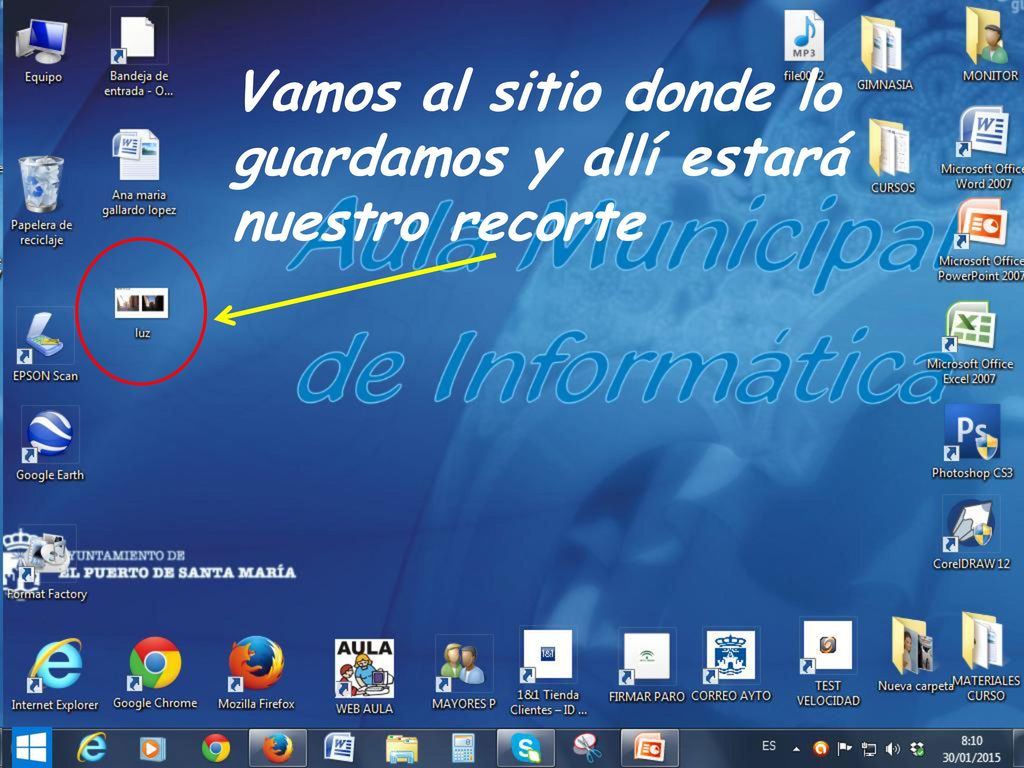
Task: Launch Microsoft Office PowerPoint 2007
Action: pyautogui.click(x=981, y=241)
